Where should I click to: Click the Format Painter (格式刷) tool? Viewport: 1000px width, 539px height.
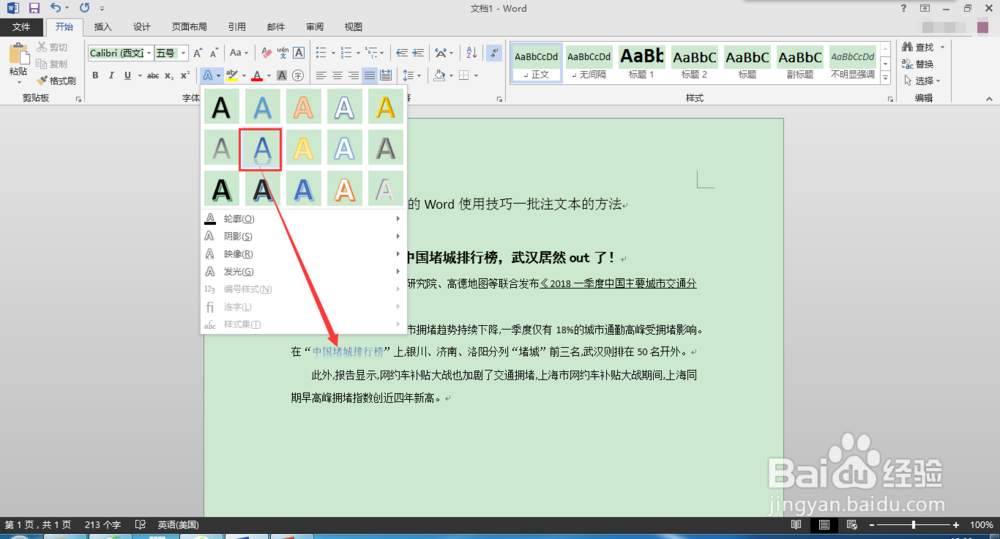point(56,81)
